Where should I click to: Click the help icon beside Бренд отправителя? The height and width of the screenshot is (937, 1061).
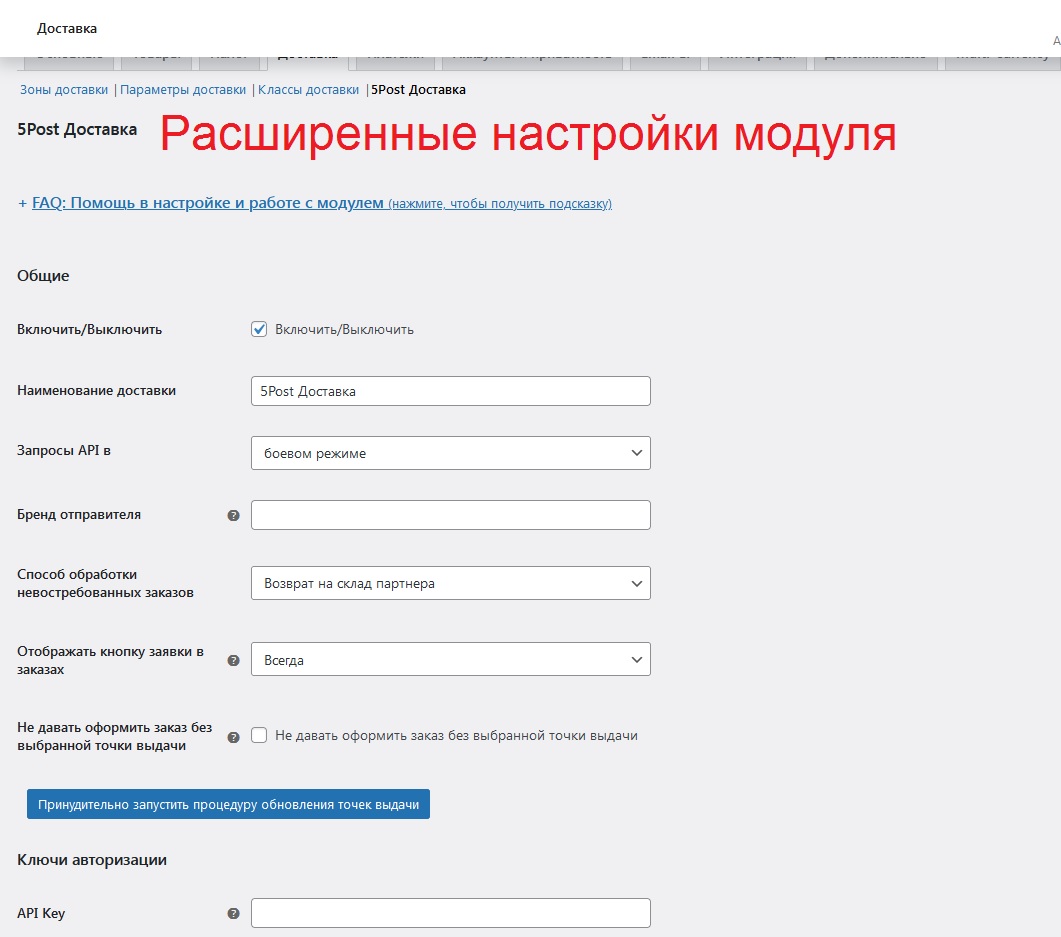[233, 516]
